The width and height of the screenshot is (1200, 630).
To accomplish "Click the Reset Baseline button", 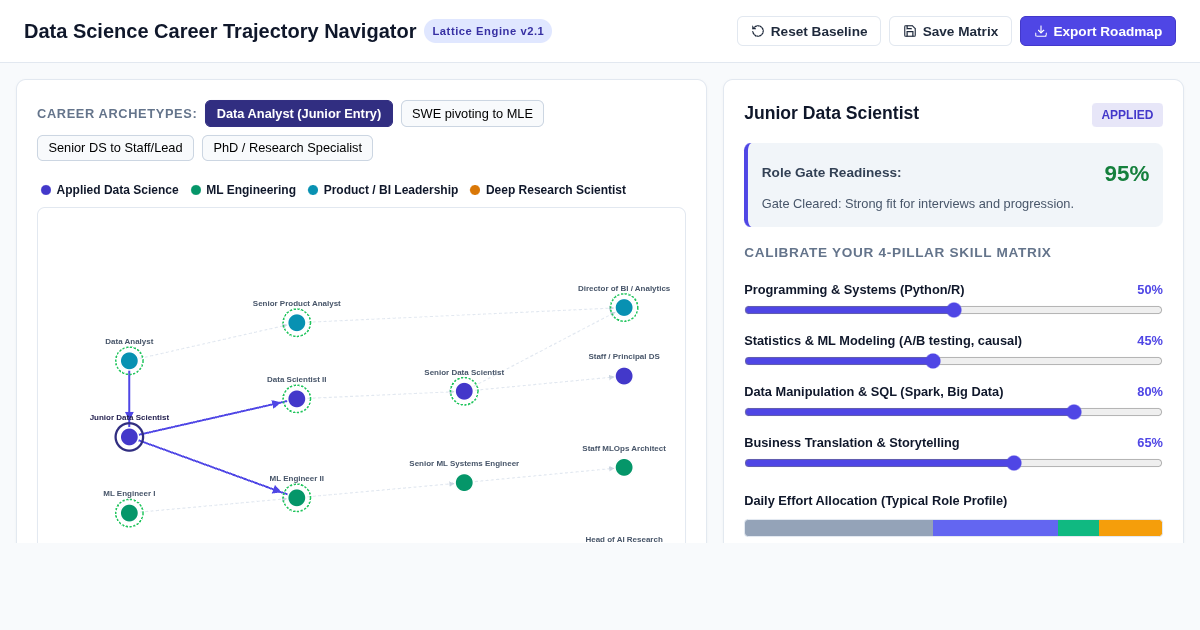I will pos(809,31).
